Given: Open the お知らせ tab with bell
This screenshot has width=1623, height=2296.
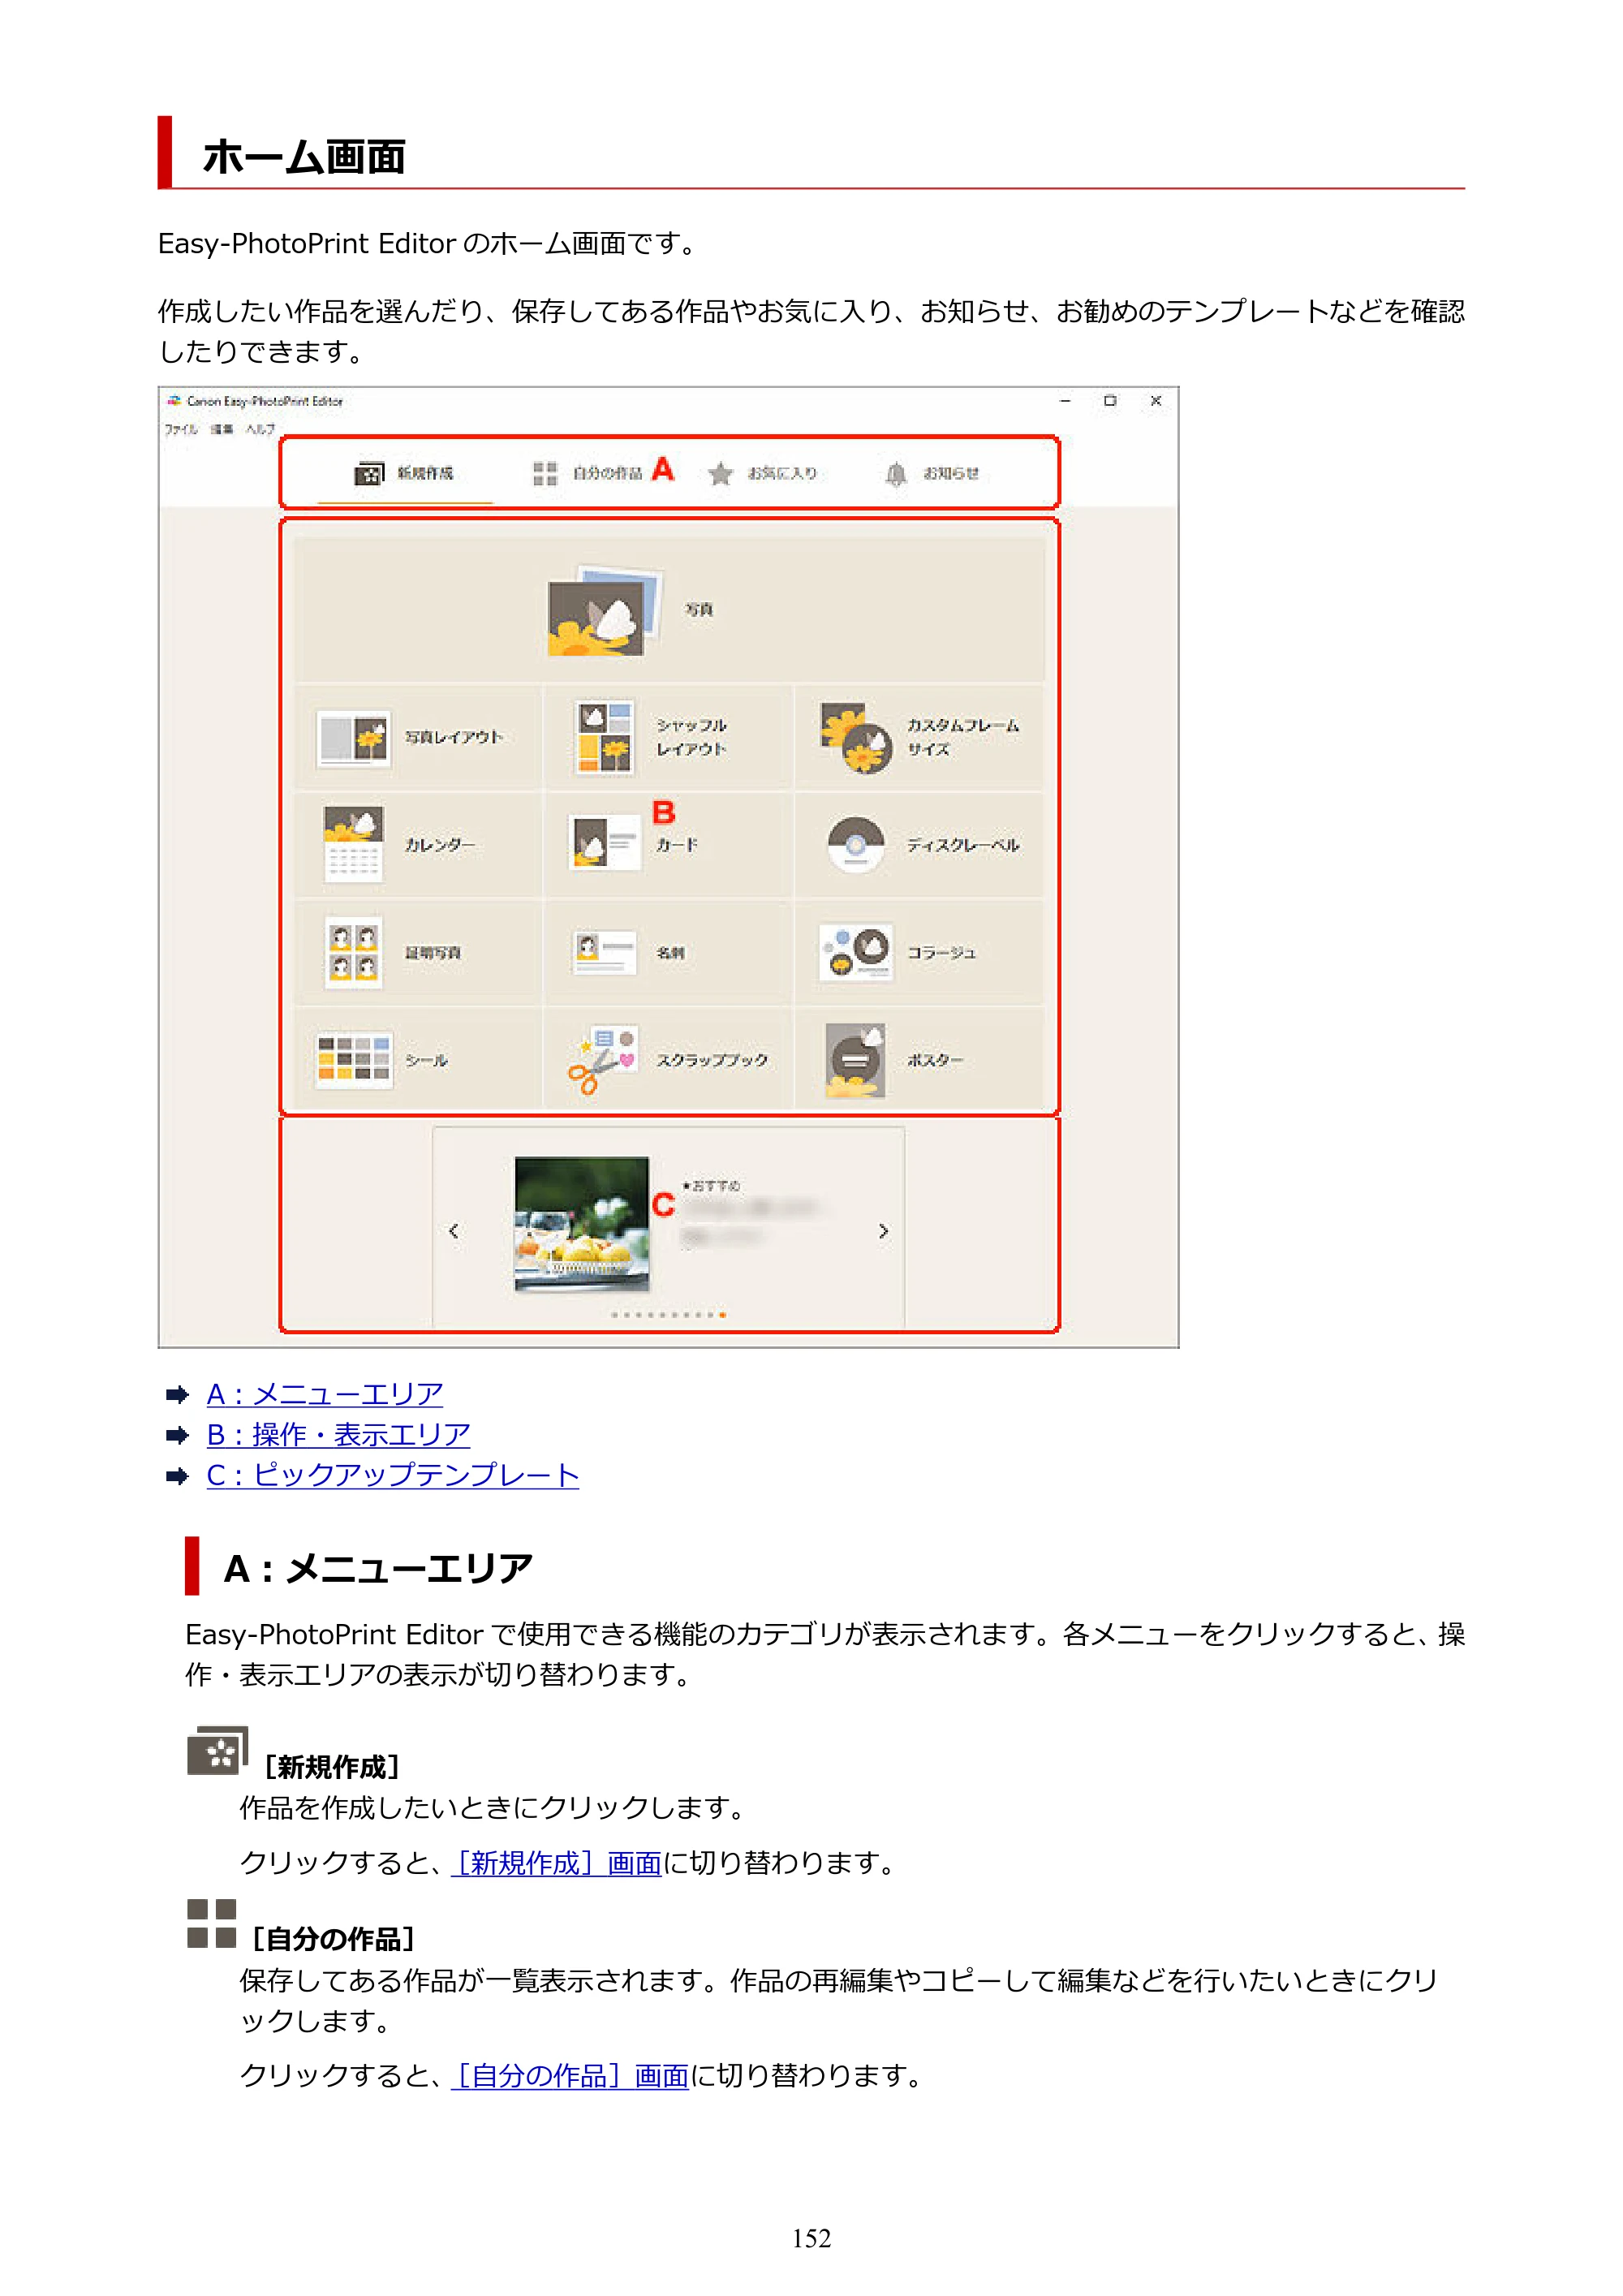Looking at the screenshot, I should tap(932, 473).
